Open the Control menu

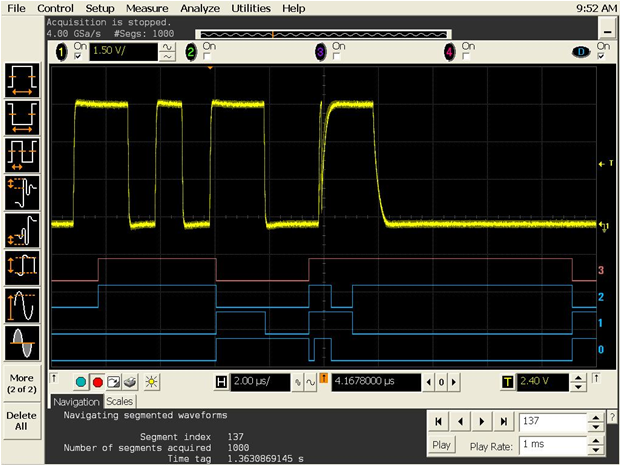tap(55, 8)
